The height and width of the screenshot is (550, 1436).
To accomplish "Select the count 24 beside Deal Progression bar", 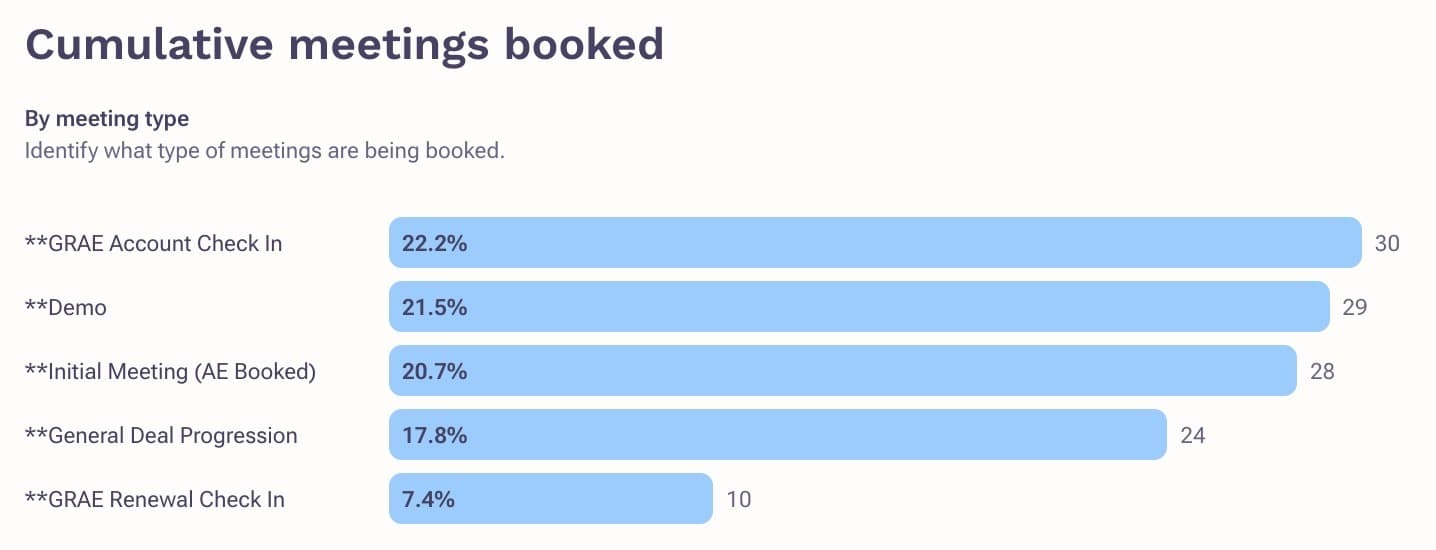I will (x=1193, y=435).
